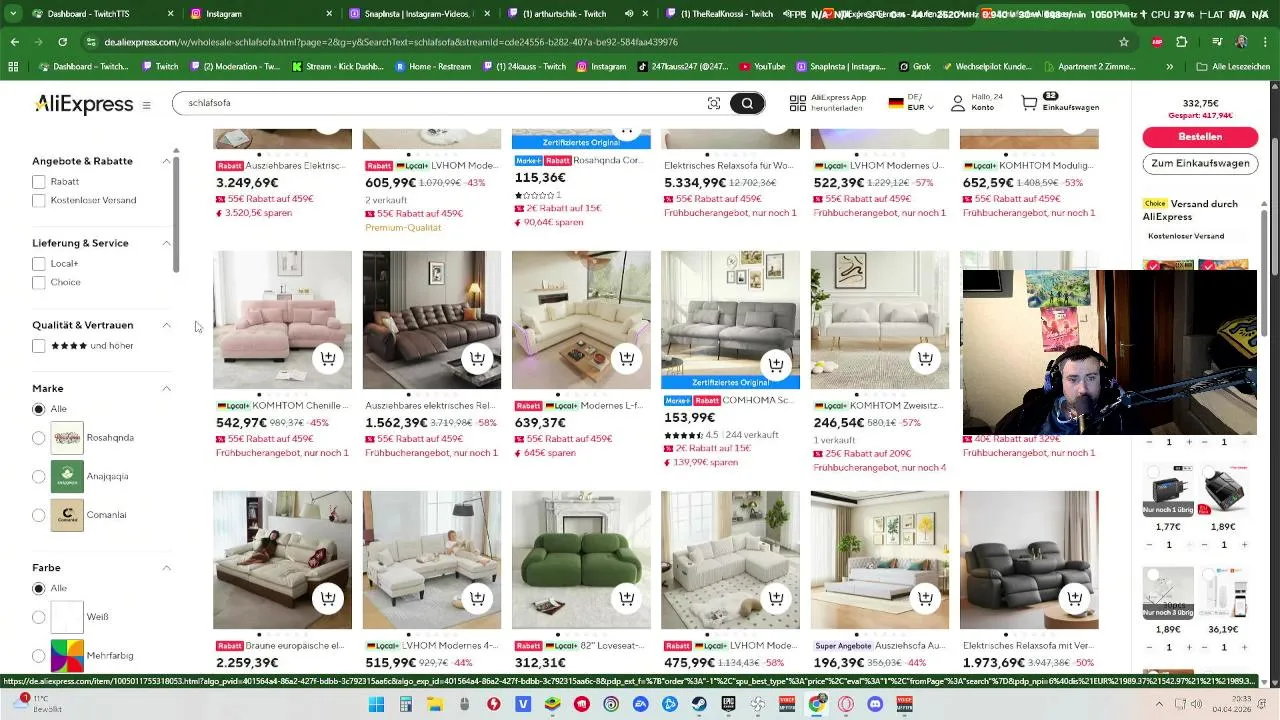1280x720 pixels.
Task: Open Windows Start menu
Action: point(376,704)
